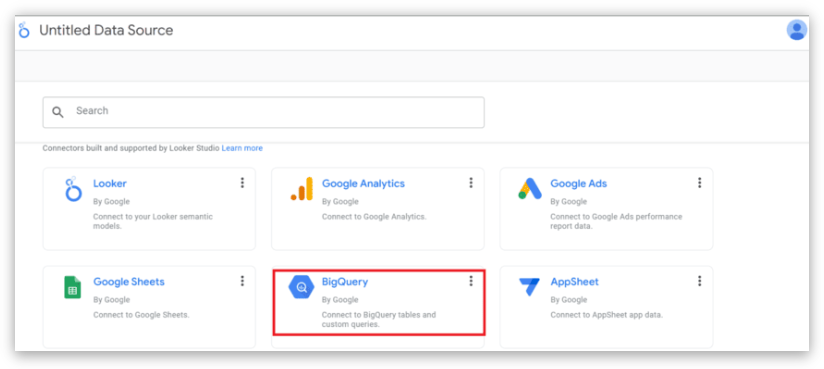The height and width of the screenshot is (369, 824).
Task: Click the search magnifier icon
Action: [58, 111]
